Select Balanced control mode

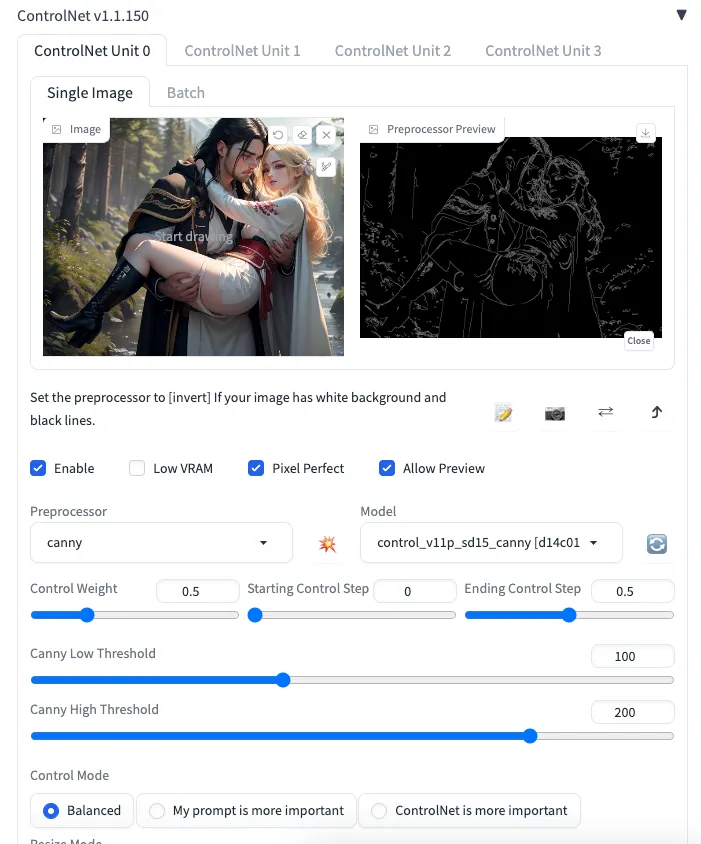point(82,810)
